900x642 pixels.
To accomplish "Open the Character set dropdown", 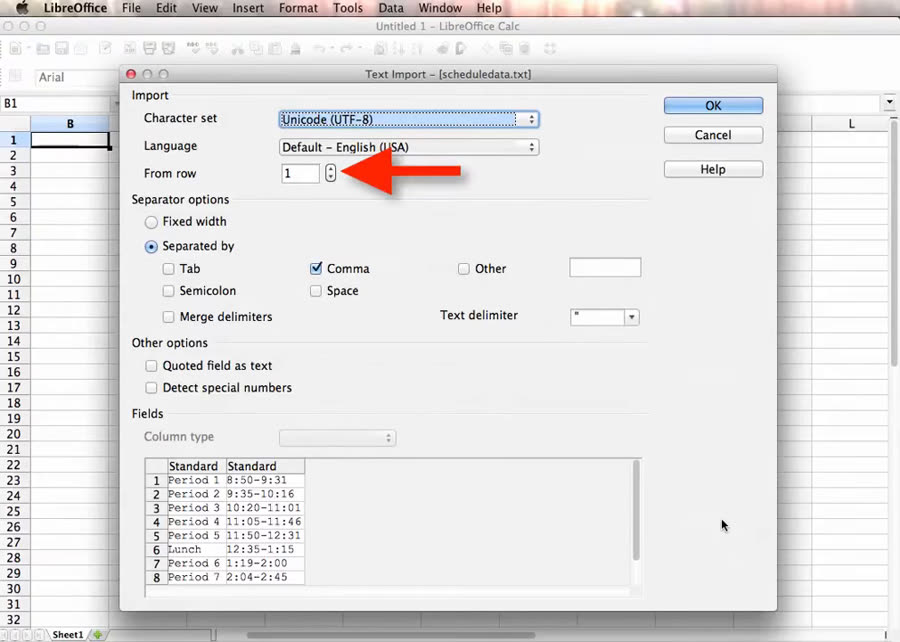I will pyautogui.click(x=409, y=119).
